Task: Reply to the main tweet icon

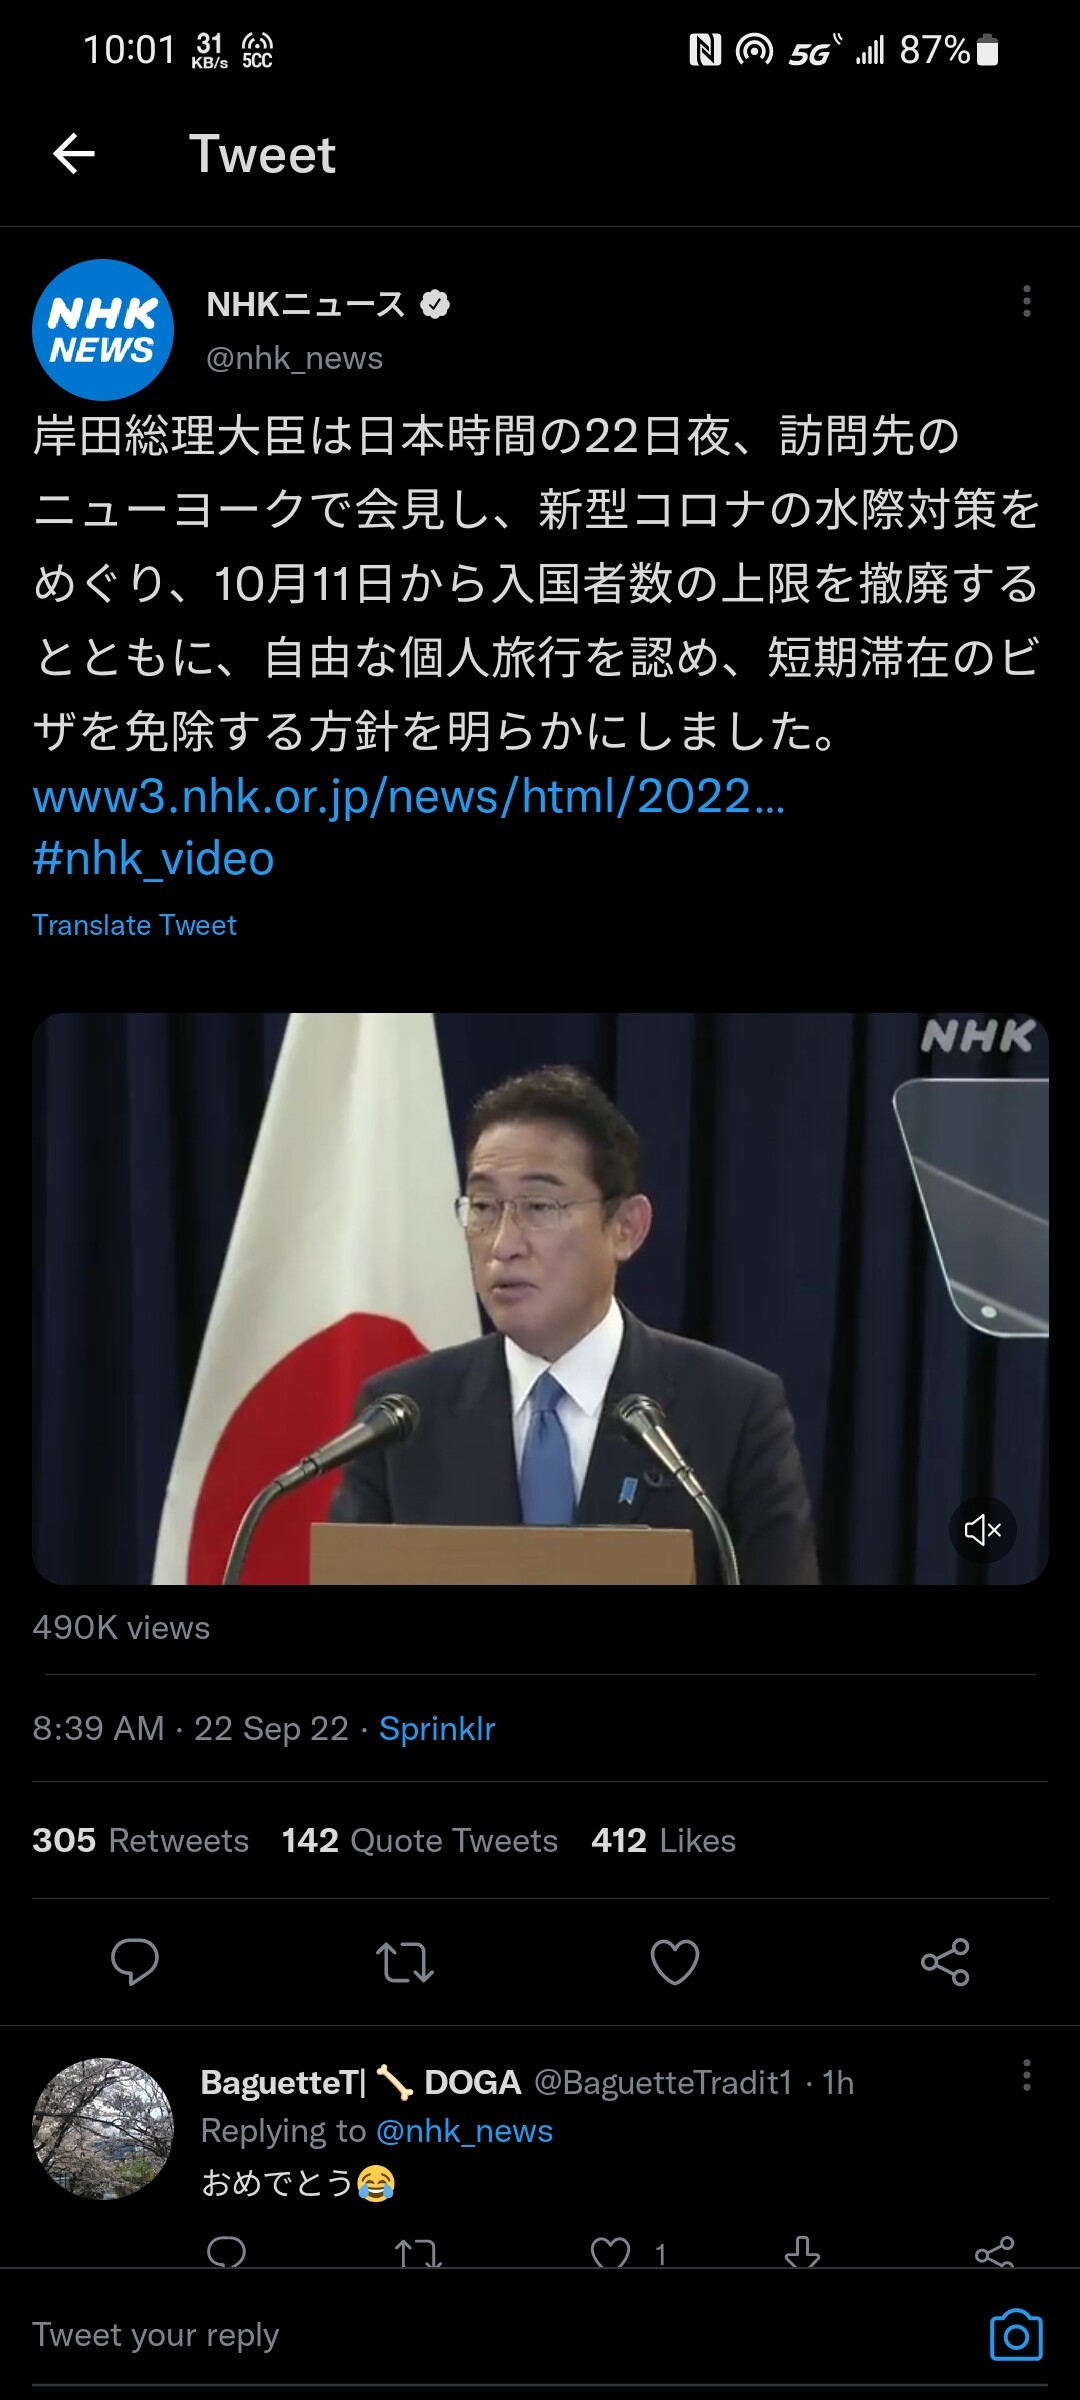Action: [135, 1962]
